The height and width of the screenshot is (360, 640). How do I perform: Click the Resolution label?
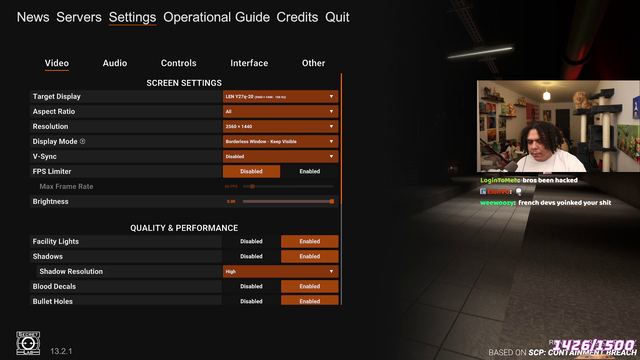(51, 127)
